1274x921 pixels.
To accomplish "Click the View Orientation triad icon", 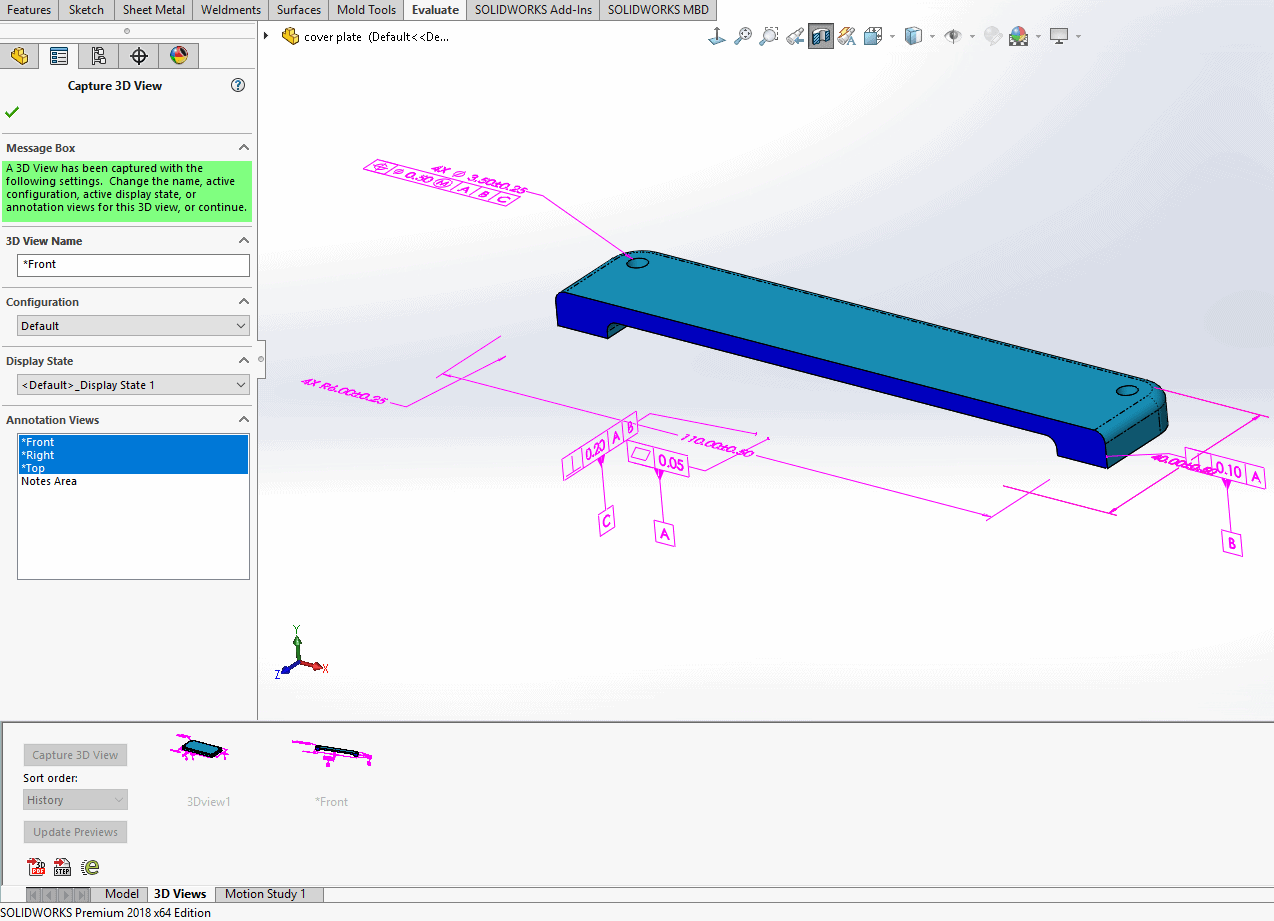I will pos(717,37).
